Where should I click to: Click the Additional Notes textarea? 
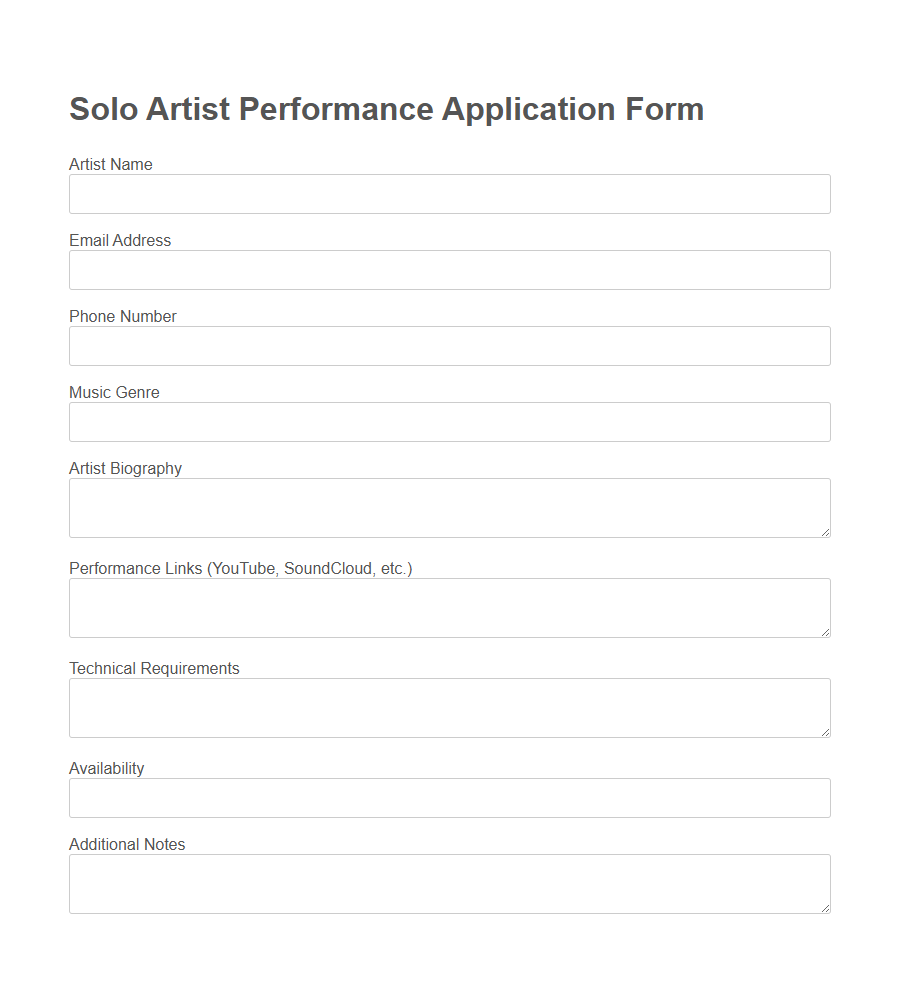tap(449, 883)
